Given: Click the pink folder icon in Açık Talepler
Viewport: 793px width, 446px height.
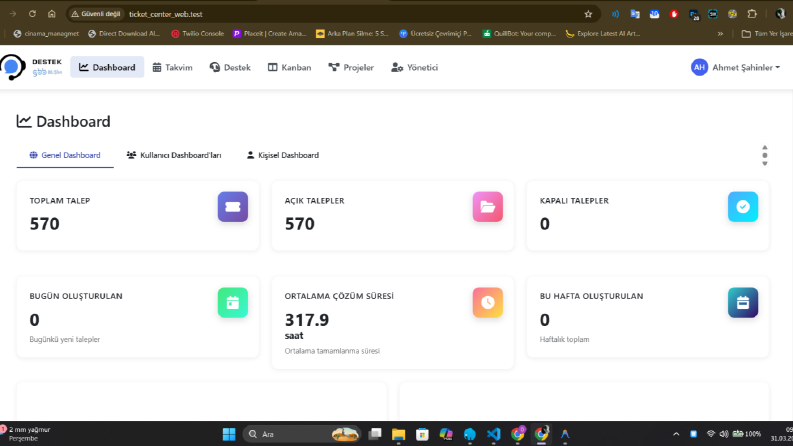Looking at the screenshot, I should coord(488,206).
